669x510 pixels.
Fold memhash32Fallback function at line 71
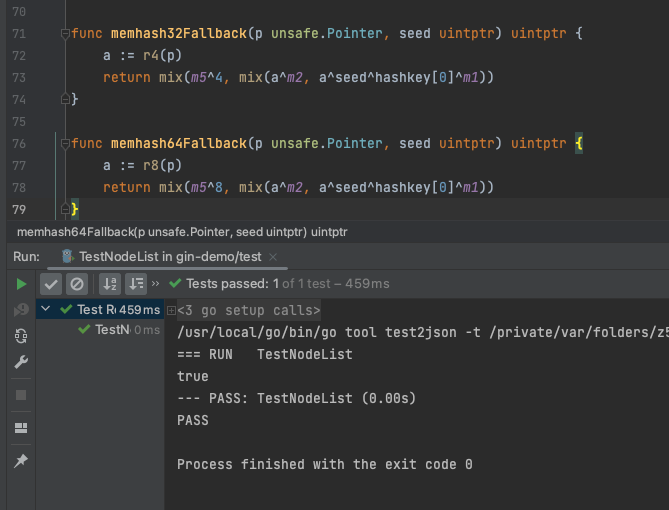(65, 33)
